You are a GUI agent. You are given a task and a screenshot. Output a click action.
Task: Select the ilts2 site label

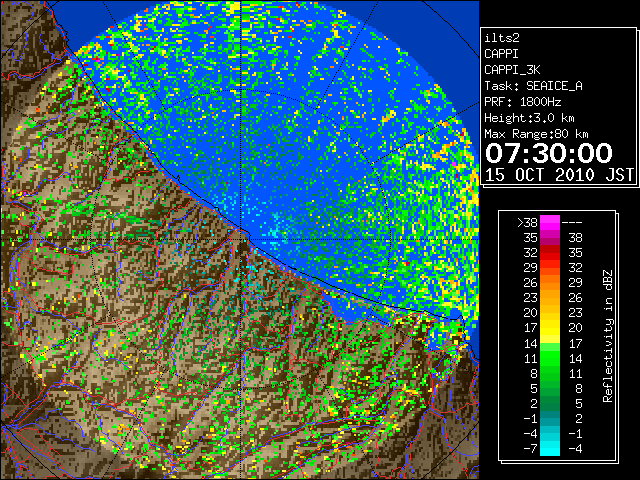pos(502,38)
